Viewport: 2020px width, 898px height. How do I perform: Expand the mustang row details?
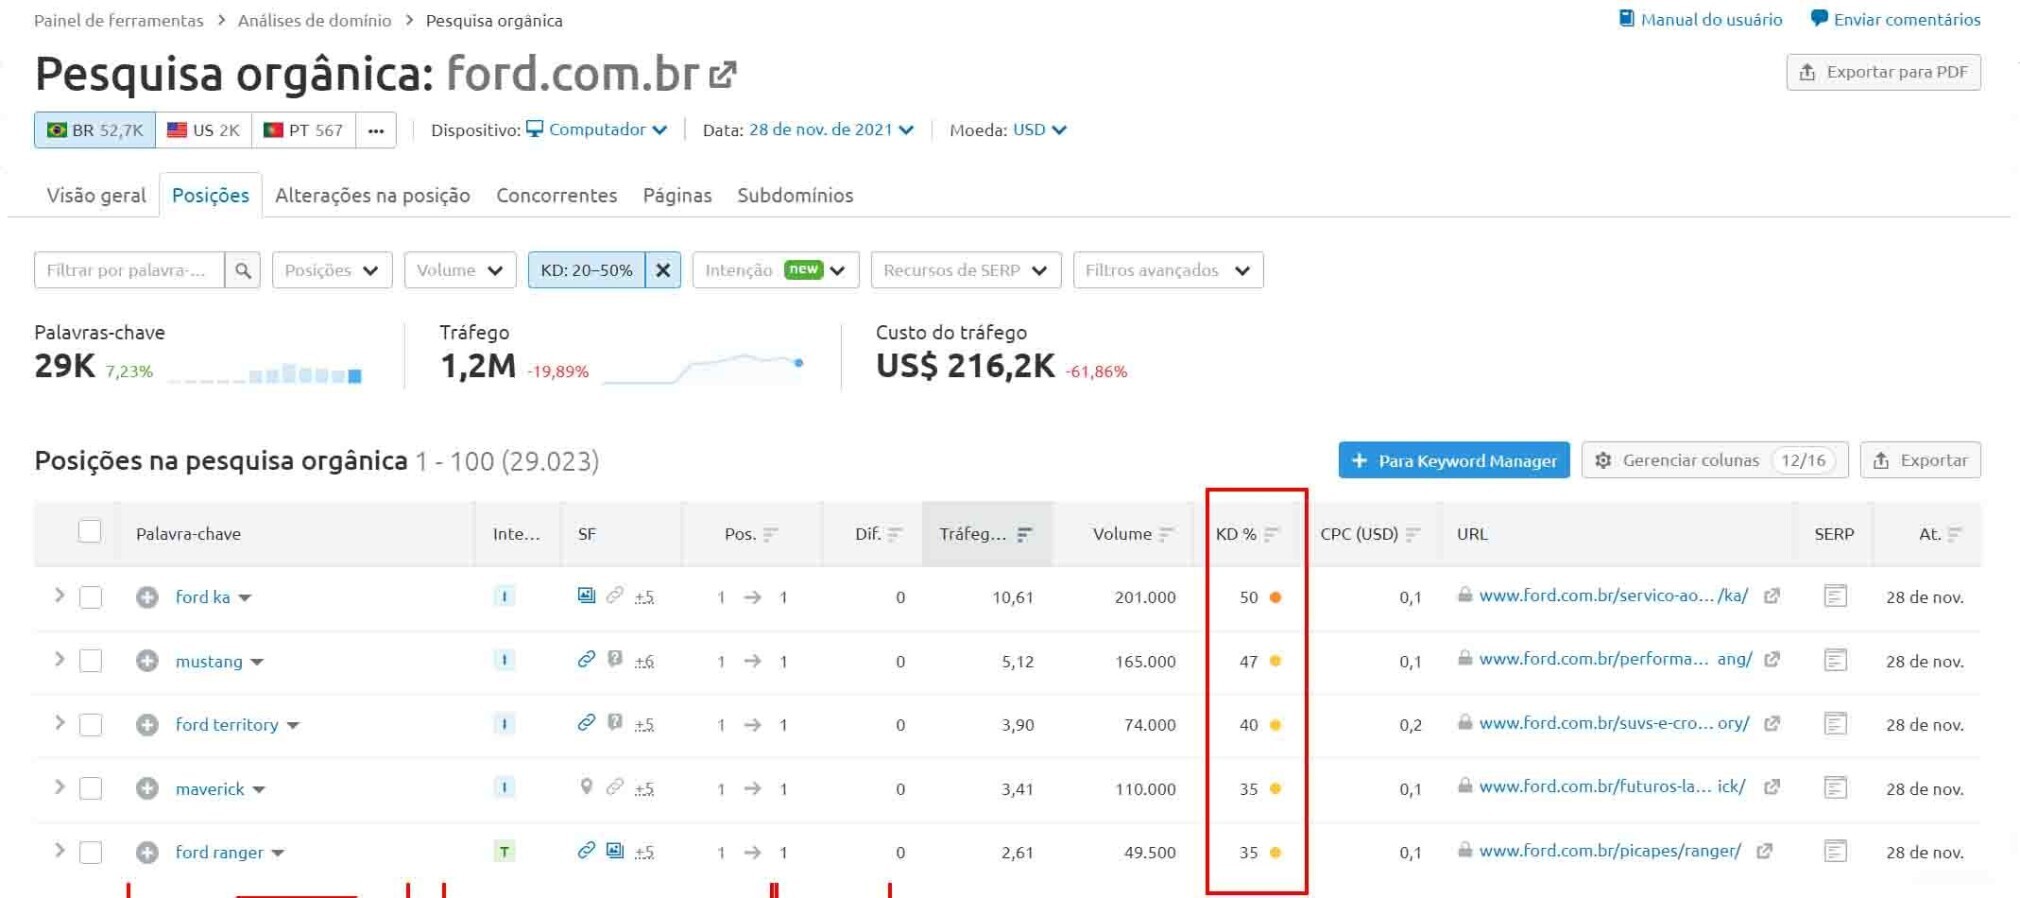(x=59, y=660)
